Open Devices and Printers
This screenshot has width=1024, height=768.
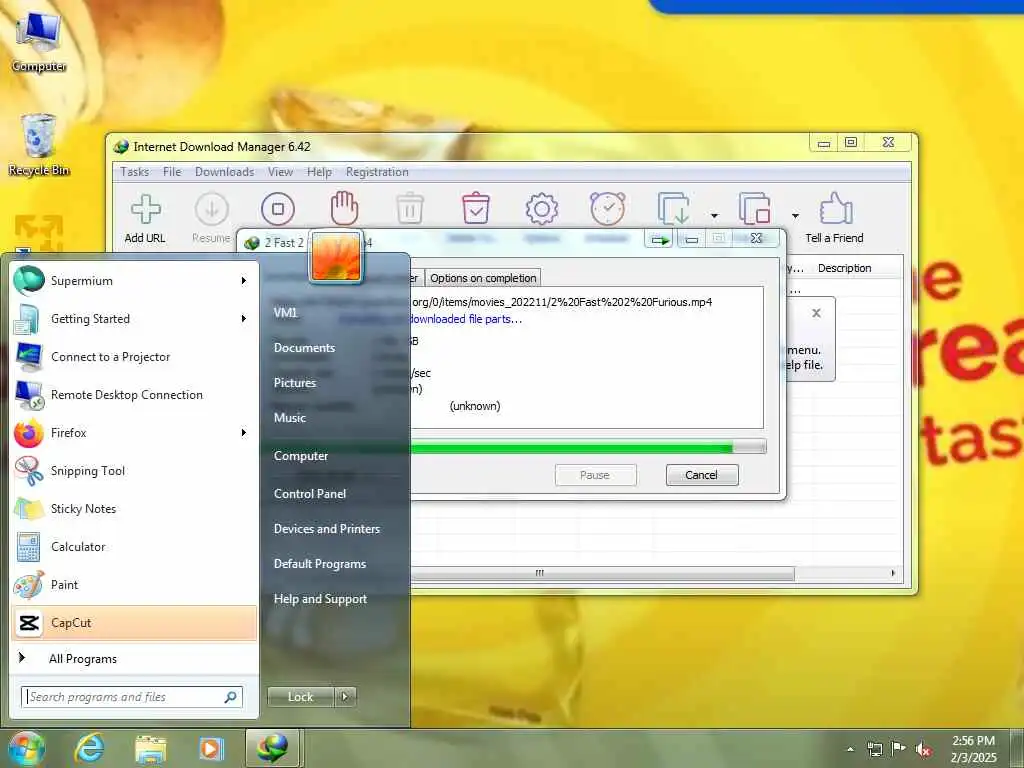[x=327, y=529]
